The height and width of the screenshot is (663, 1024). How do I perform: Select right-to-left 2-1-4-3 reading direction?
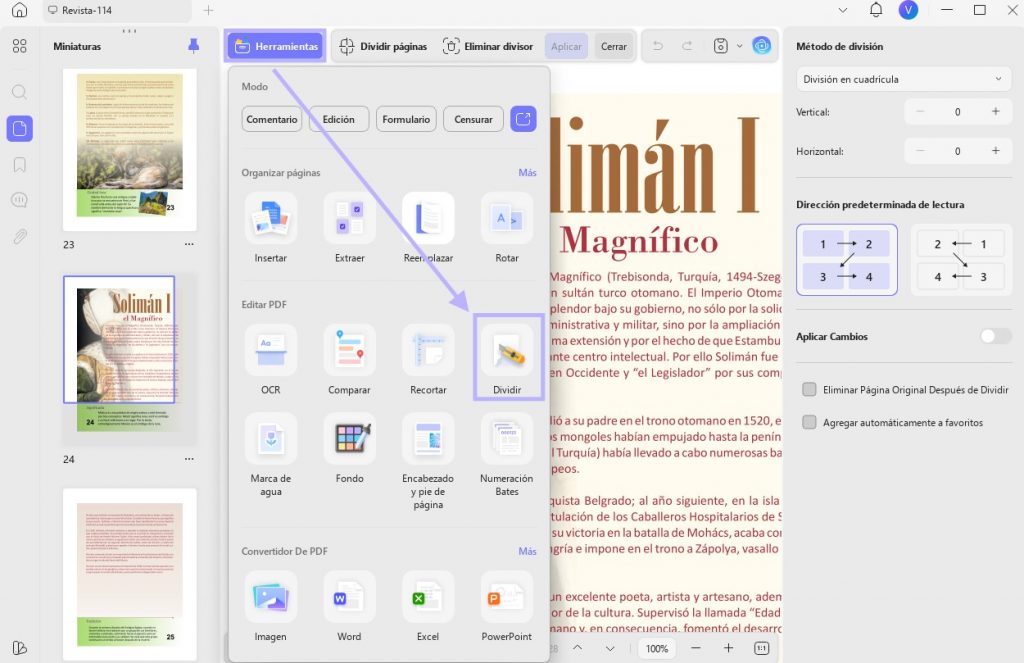coord(961,260)
